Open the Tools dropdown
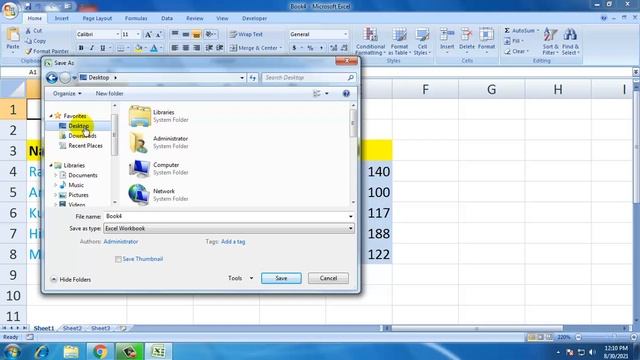The height and width of the screenshot is (360, 640). click(240, 278)
